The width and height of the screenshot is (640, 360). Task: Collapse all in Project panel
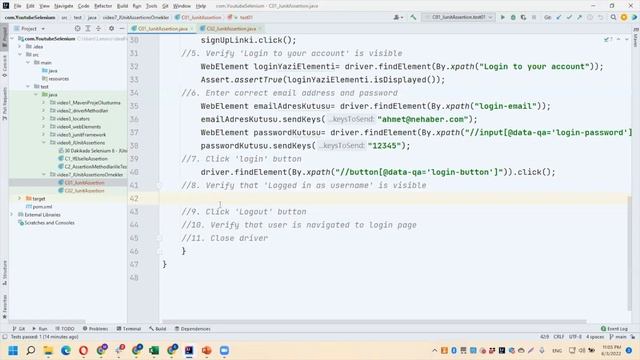(98, 29)
